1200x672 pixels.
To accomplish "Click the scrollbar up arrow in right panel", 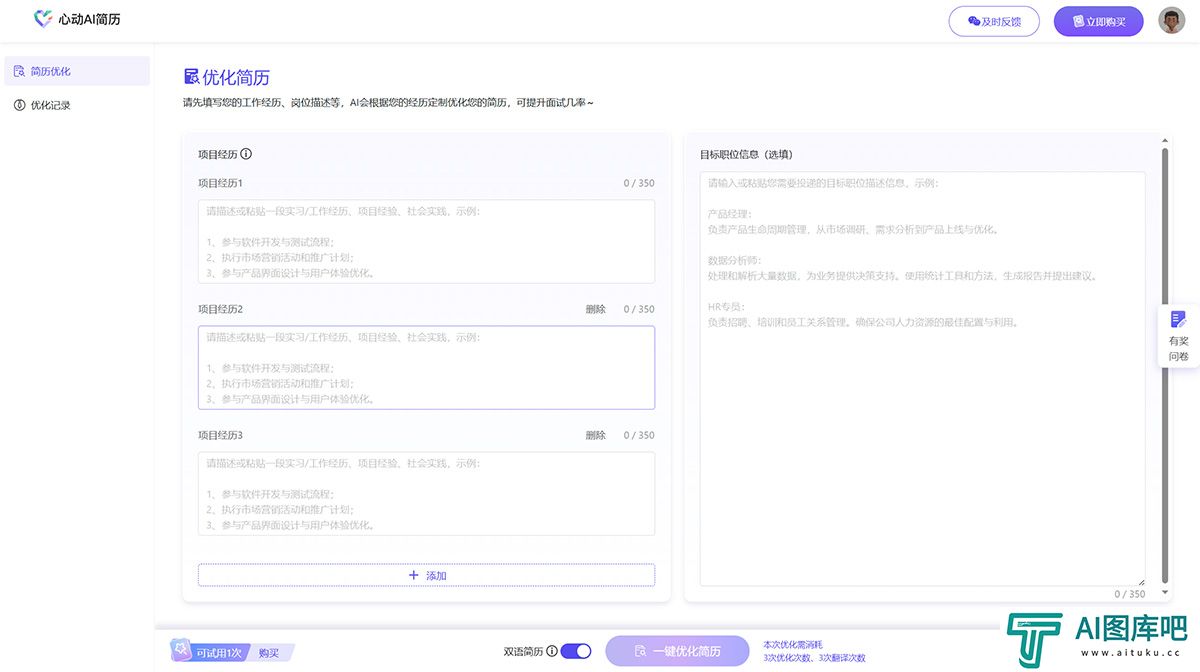I will [1164, 141].
